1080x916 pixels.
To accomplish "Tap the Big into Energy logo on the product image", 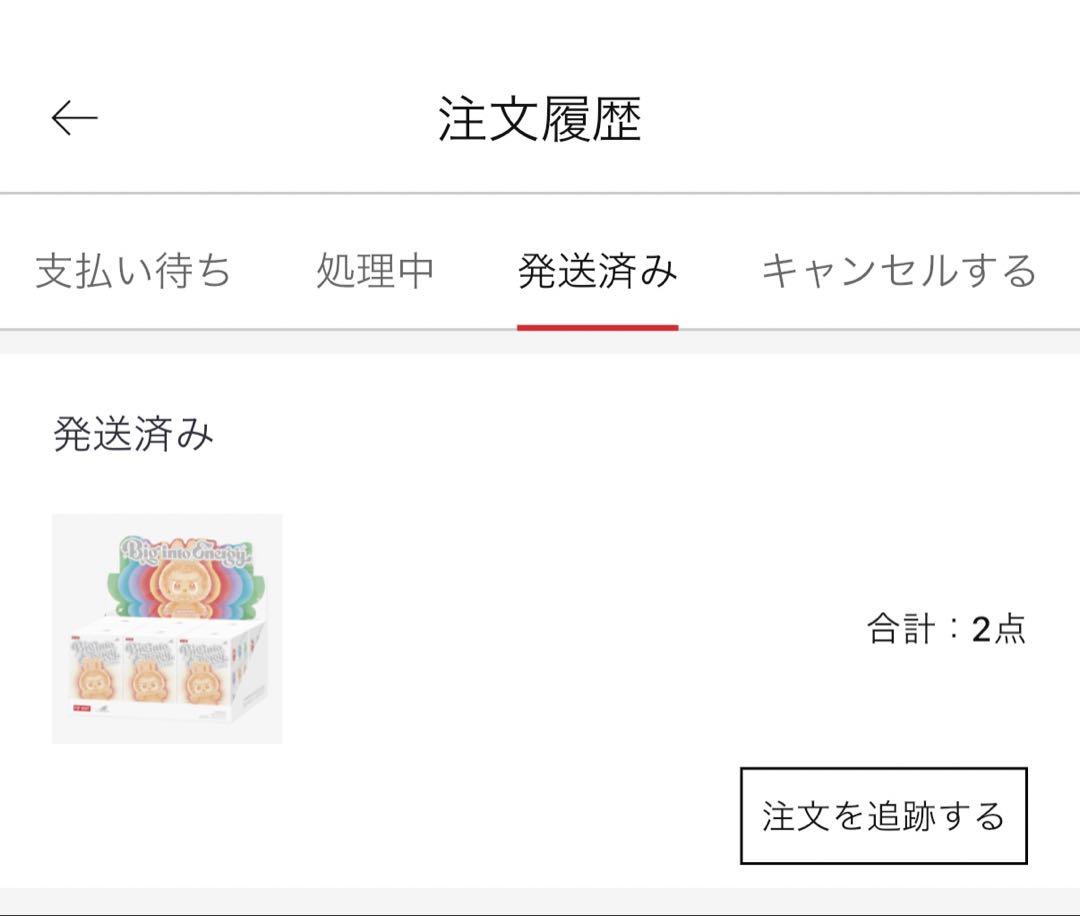I will tap(187, 550).
